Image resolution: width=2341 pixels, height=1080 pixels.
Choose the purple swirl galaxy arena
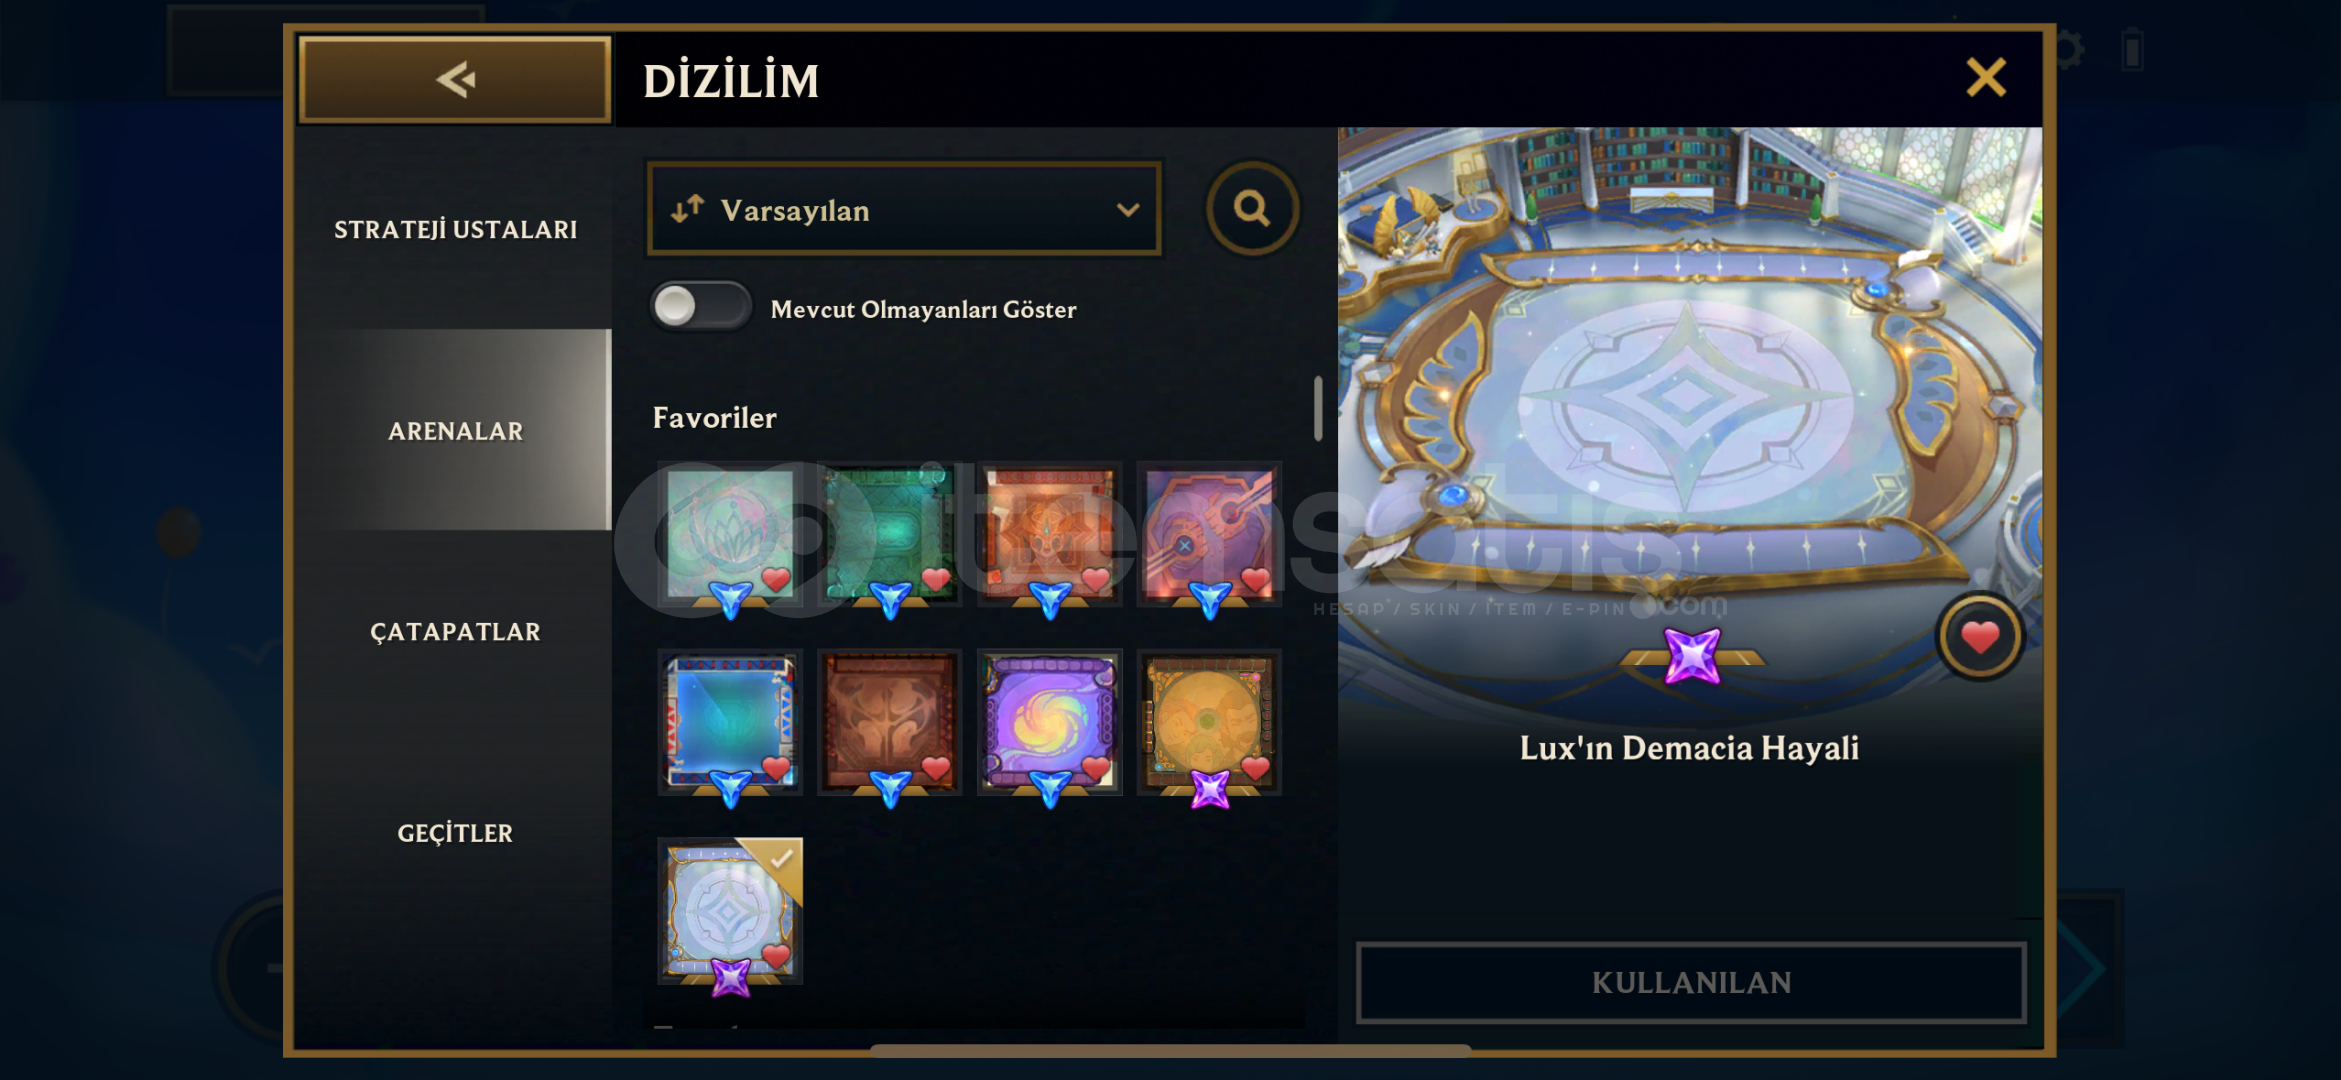(x=1050, y=723)
